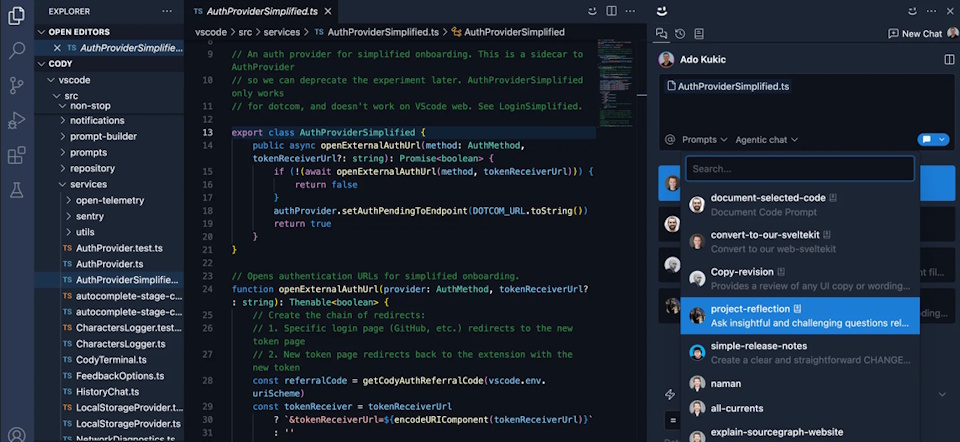The image size is (960, 442).
Task: Expand the sentry folder
Action: [x=109, y=216]
